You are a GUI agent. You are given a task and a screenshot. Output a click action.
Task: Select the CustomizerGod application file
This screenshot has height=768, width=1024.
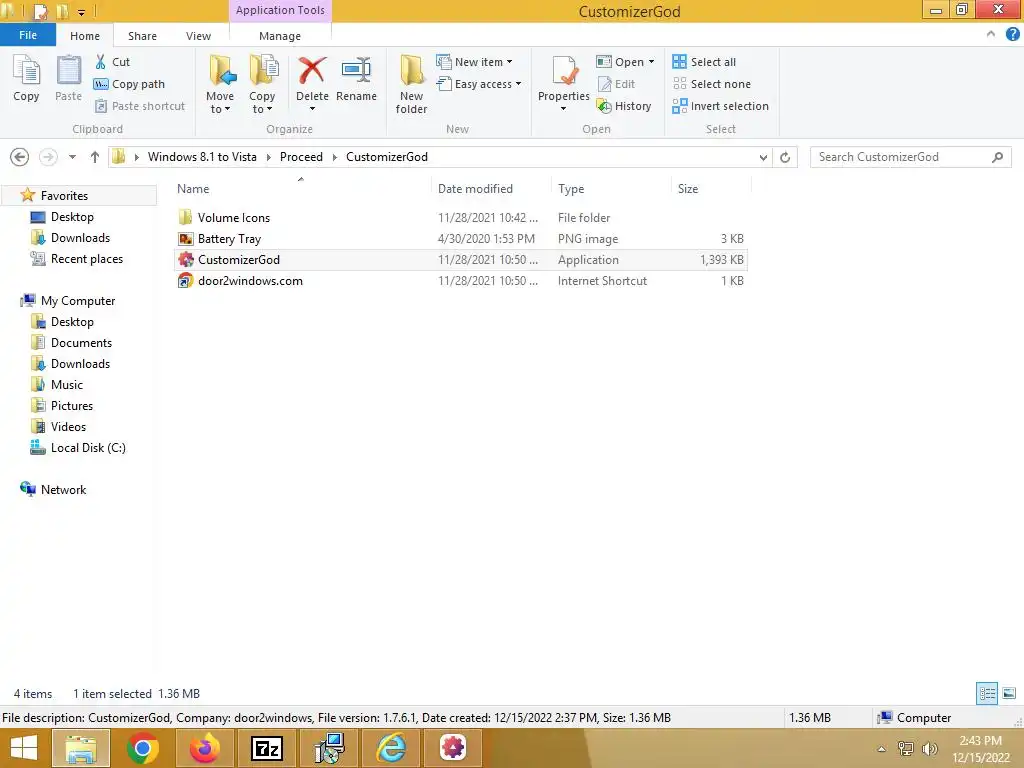pos(461,259)
